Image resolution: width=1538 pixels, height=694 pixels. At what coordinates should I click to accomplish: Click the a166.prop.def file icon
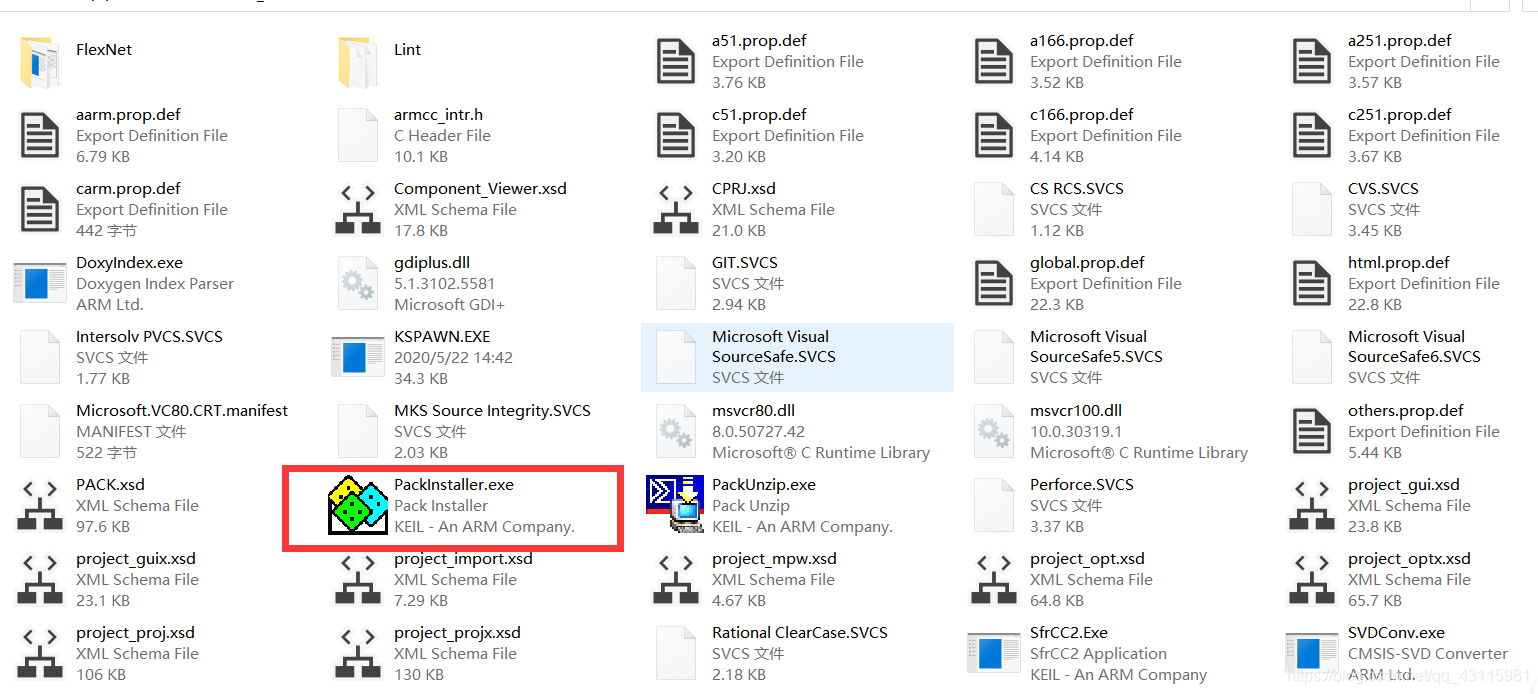pyautogui.click(x=994, y=62)
